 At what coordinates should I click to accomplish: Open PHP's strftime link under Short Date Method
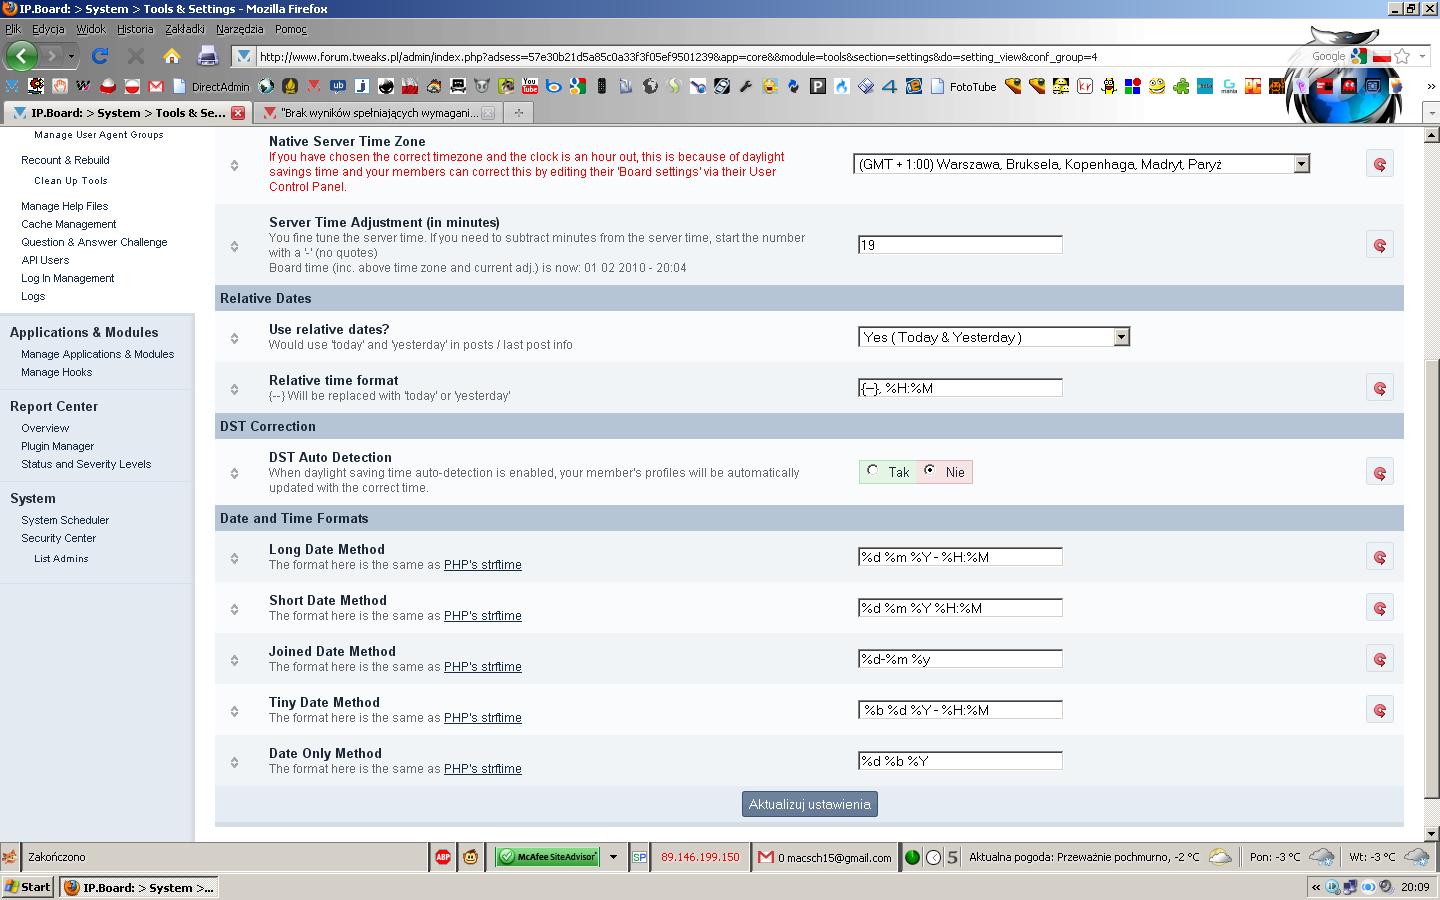(x=482, y=616)
